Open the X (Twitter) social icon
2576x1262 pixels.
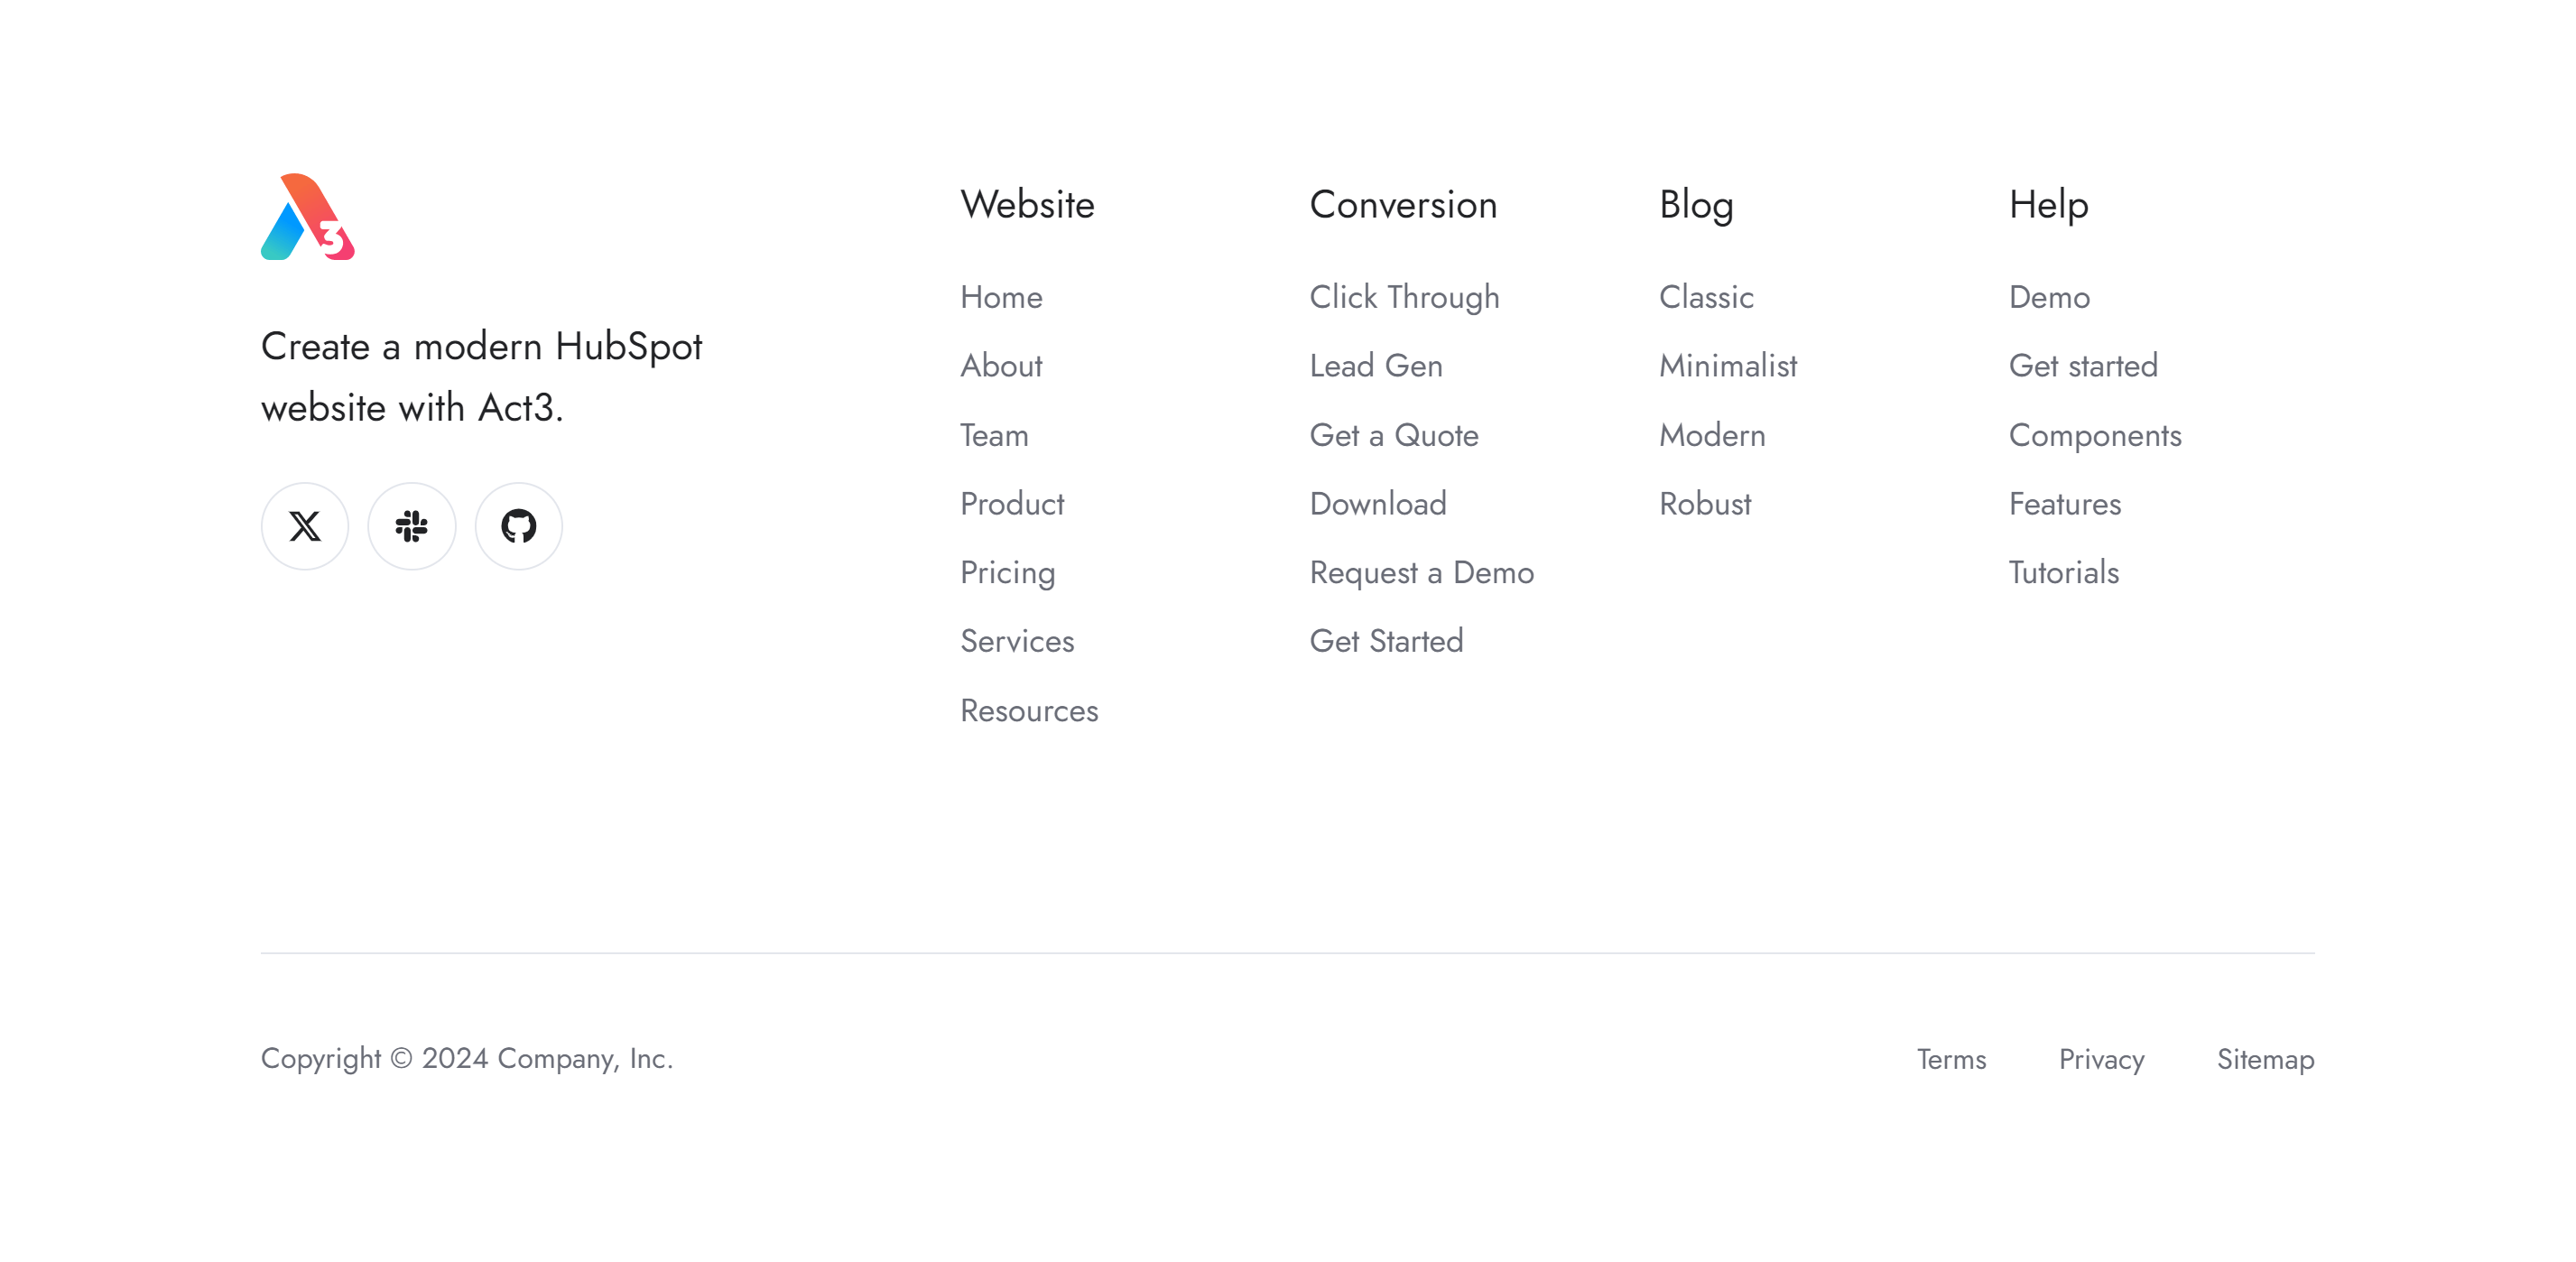(305, 526)
